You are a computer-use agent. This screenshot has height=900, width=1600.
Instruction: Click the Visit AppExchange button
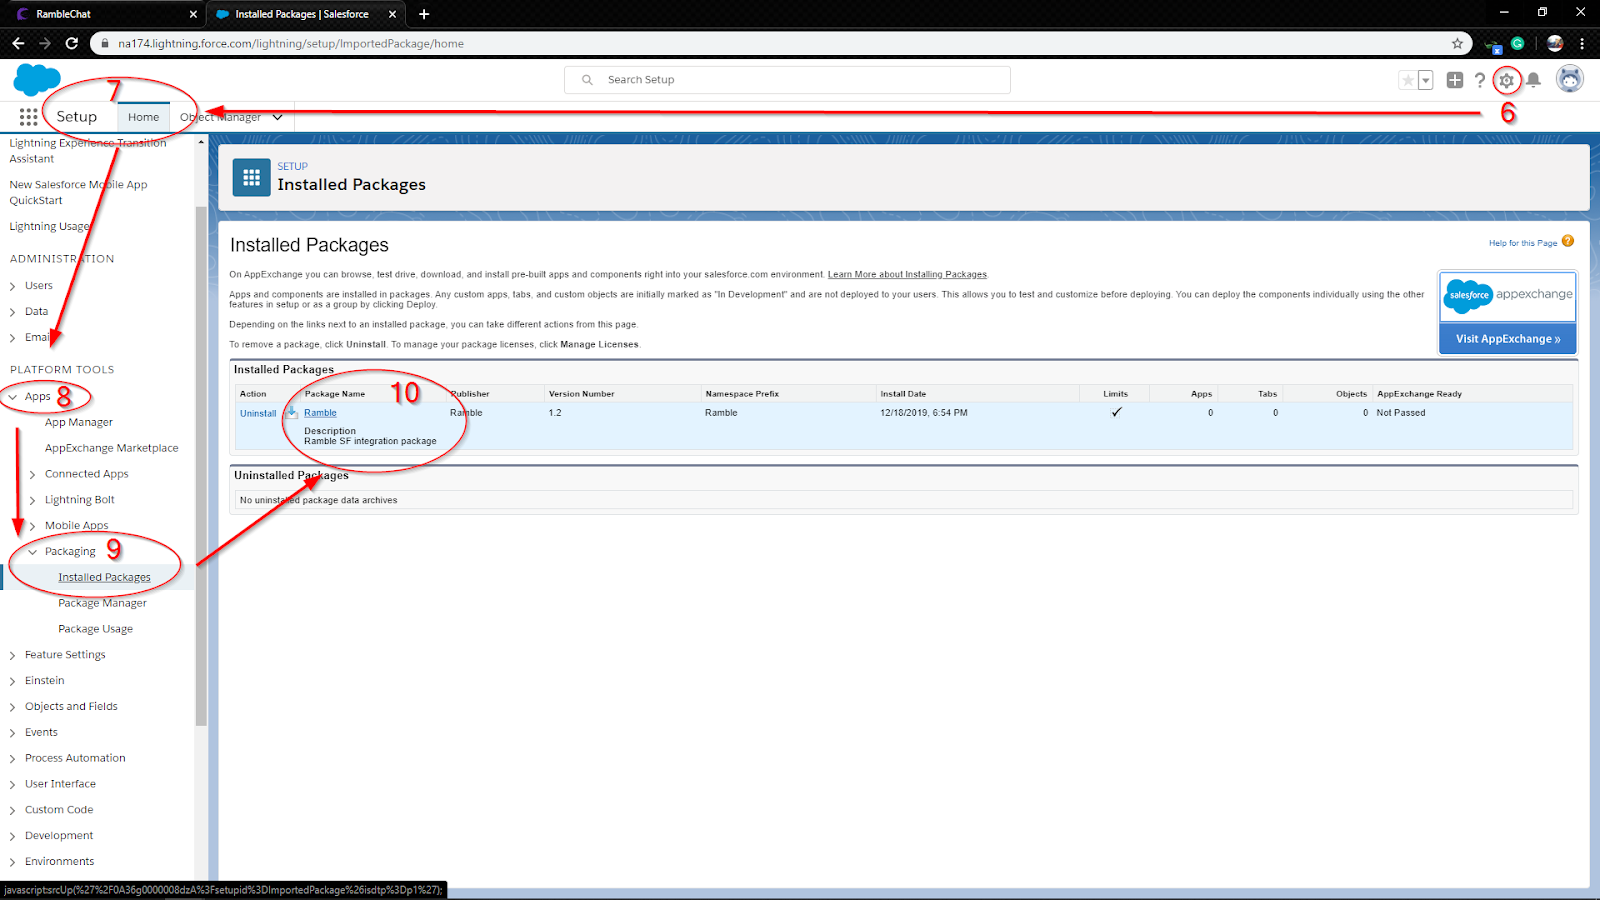click(x=1508, y=339)
